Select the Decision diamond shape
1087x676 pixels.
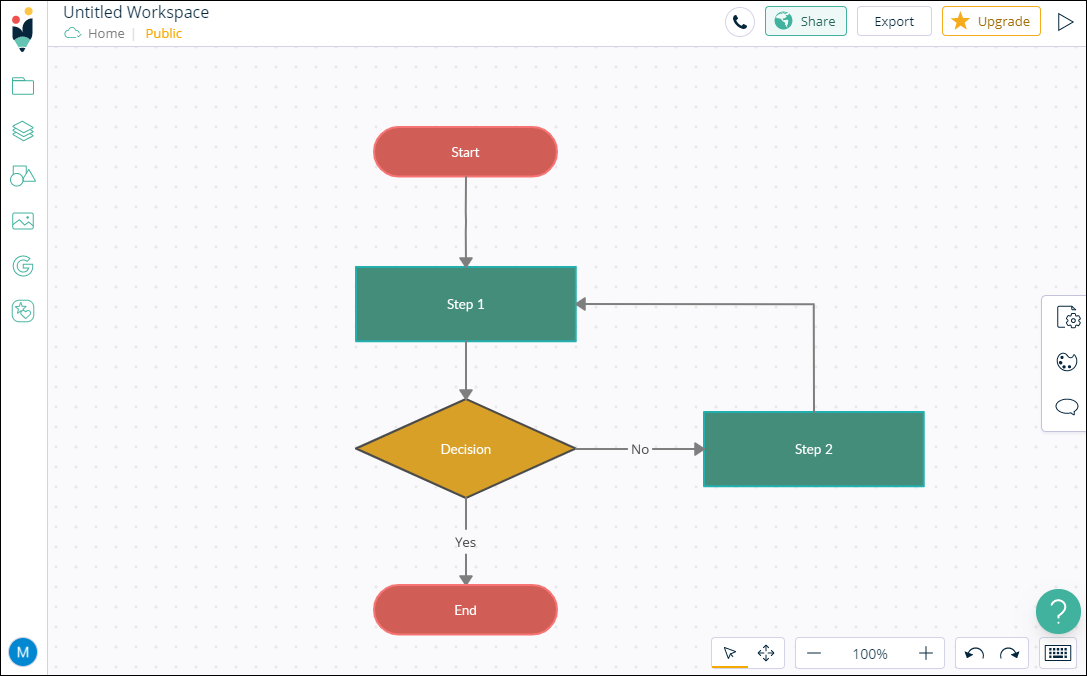(465, 449)
